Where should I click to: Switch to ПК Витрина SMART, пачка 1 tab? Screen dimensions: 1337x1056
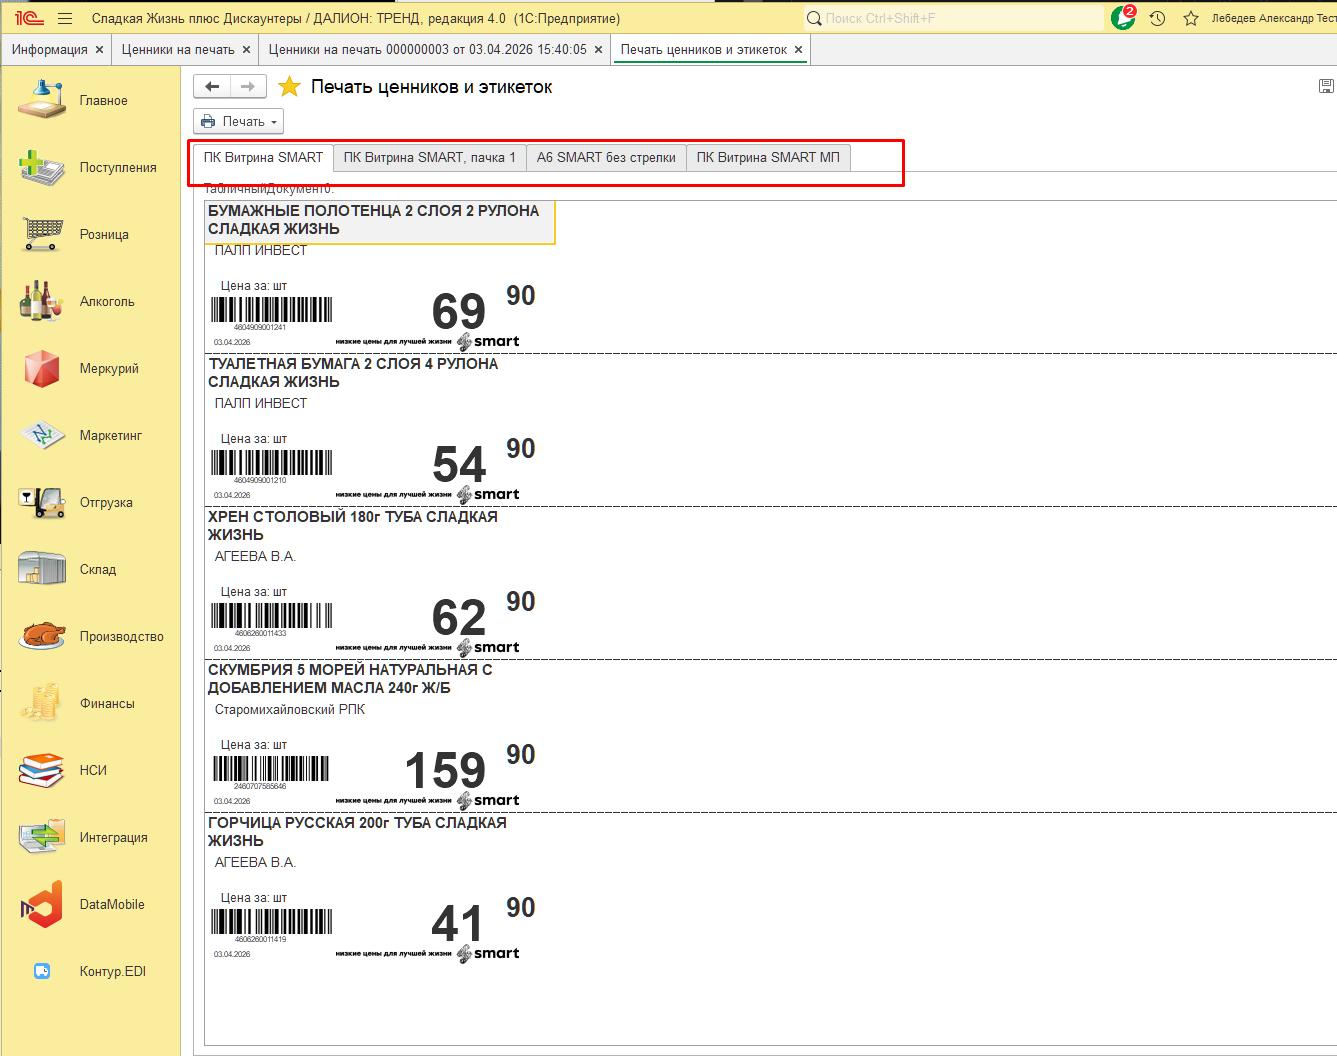[x=429, y=157]
